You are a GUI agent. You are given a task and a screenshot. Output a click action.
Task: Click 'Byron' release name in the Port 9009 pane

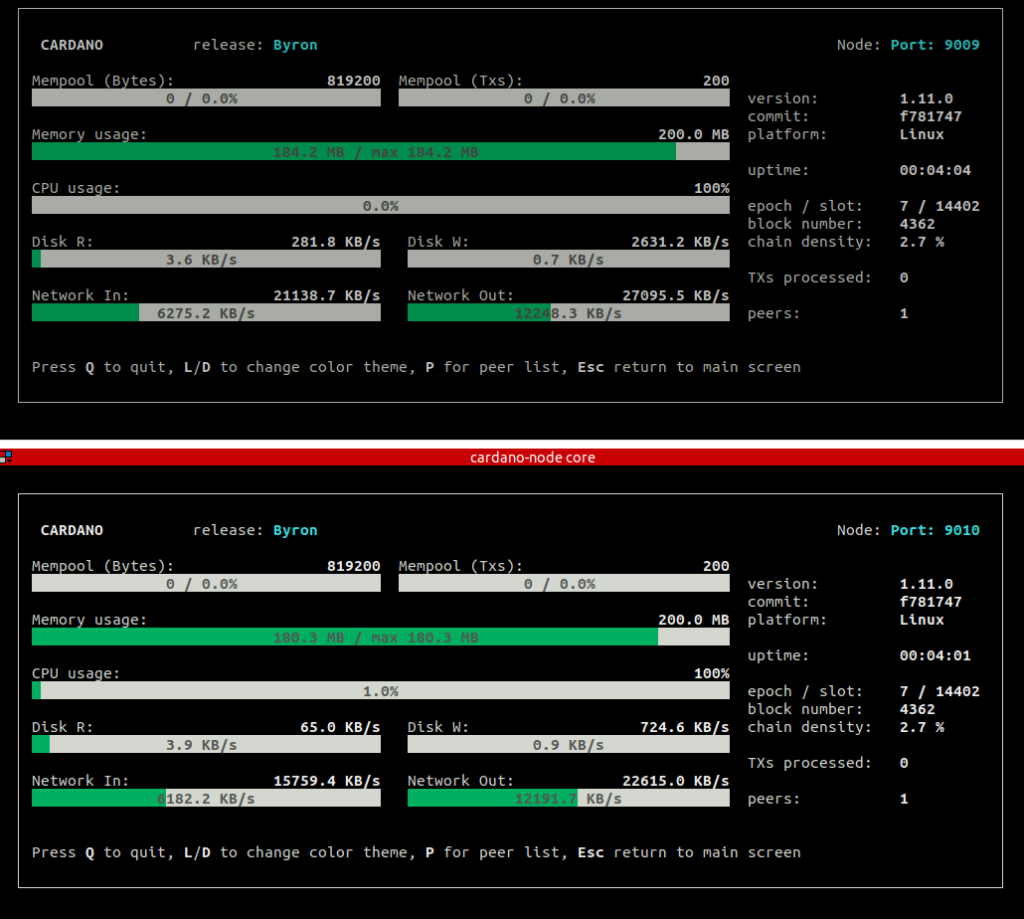tap(295, 44)
